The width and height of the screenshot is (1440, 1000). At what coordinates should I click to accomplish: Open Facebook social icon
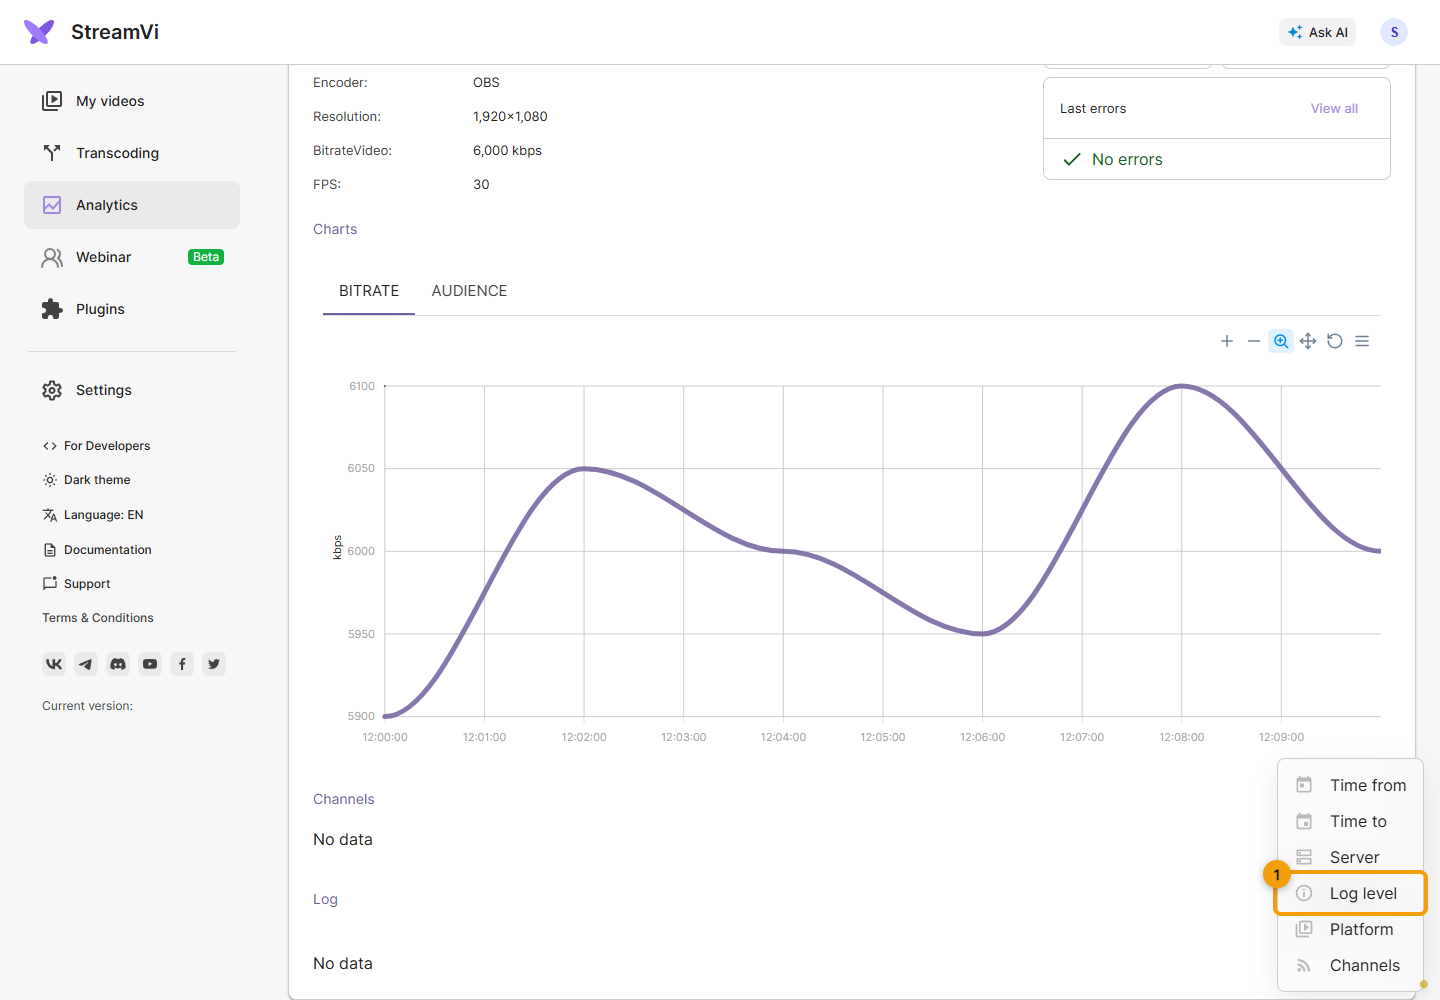182,664
